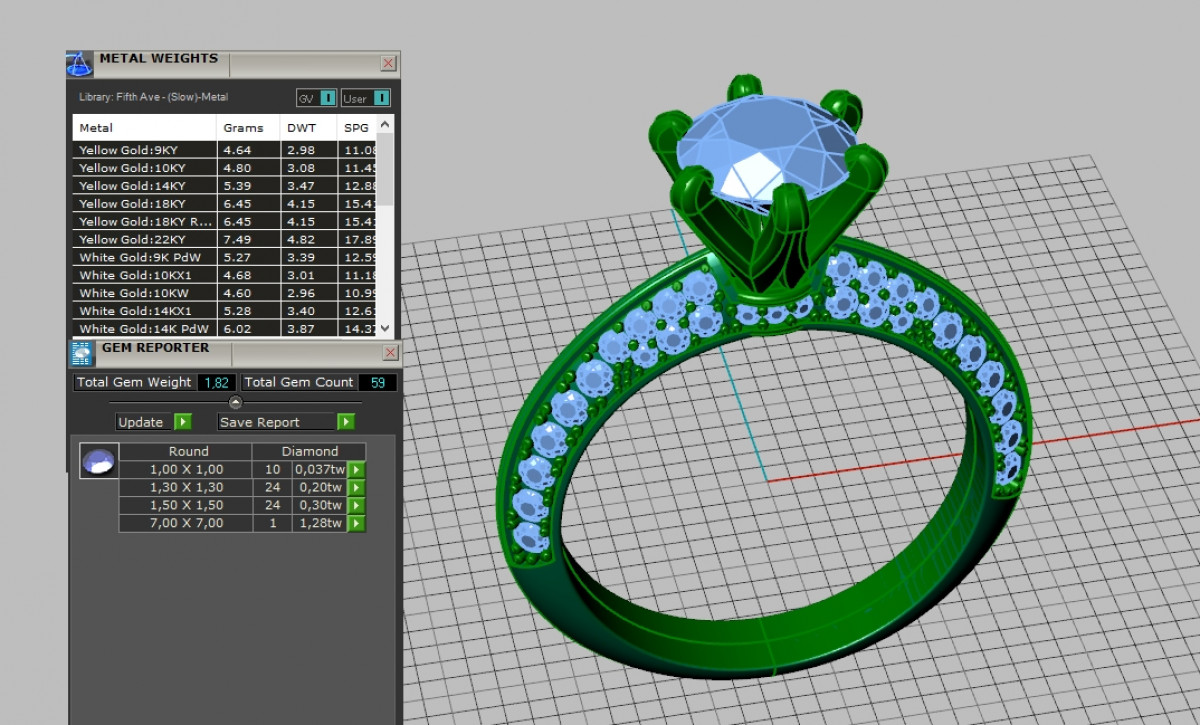
Task: Toggle the User switch in Metal Weights
Action: (x=381, y=98)
